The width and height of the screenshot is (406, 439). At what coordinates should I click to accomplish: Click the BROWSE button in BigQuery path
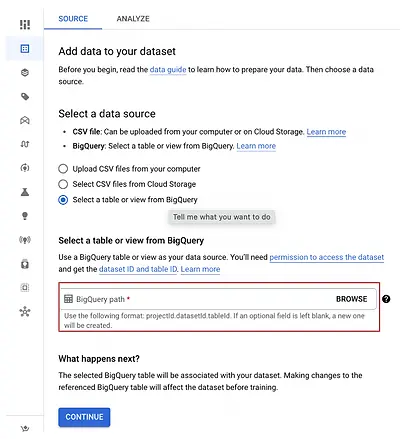pos(351,299)
